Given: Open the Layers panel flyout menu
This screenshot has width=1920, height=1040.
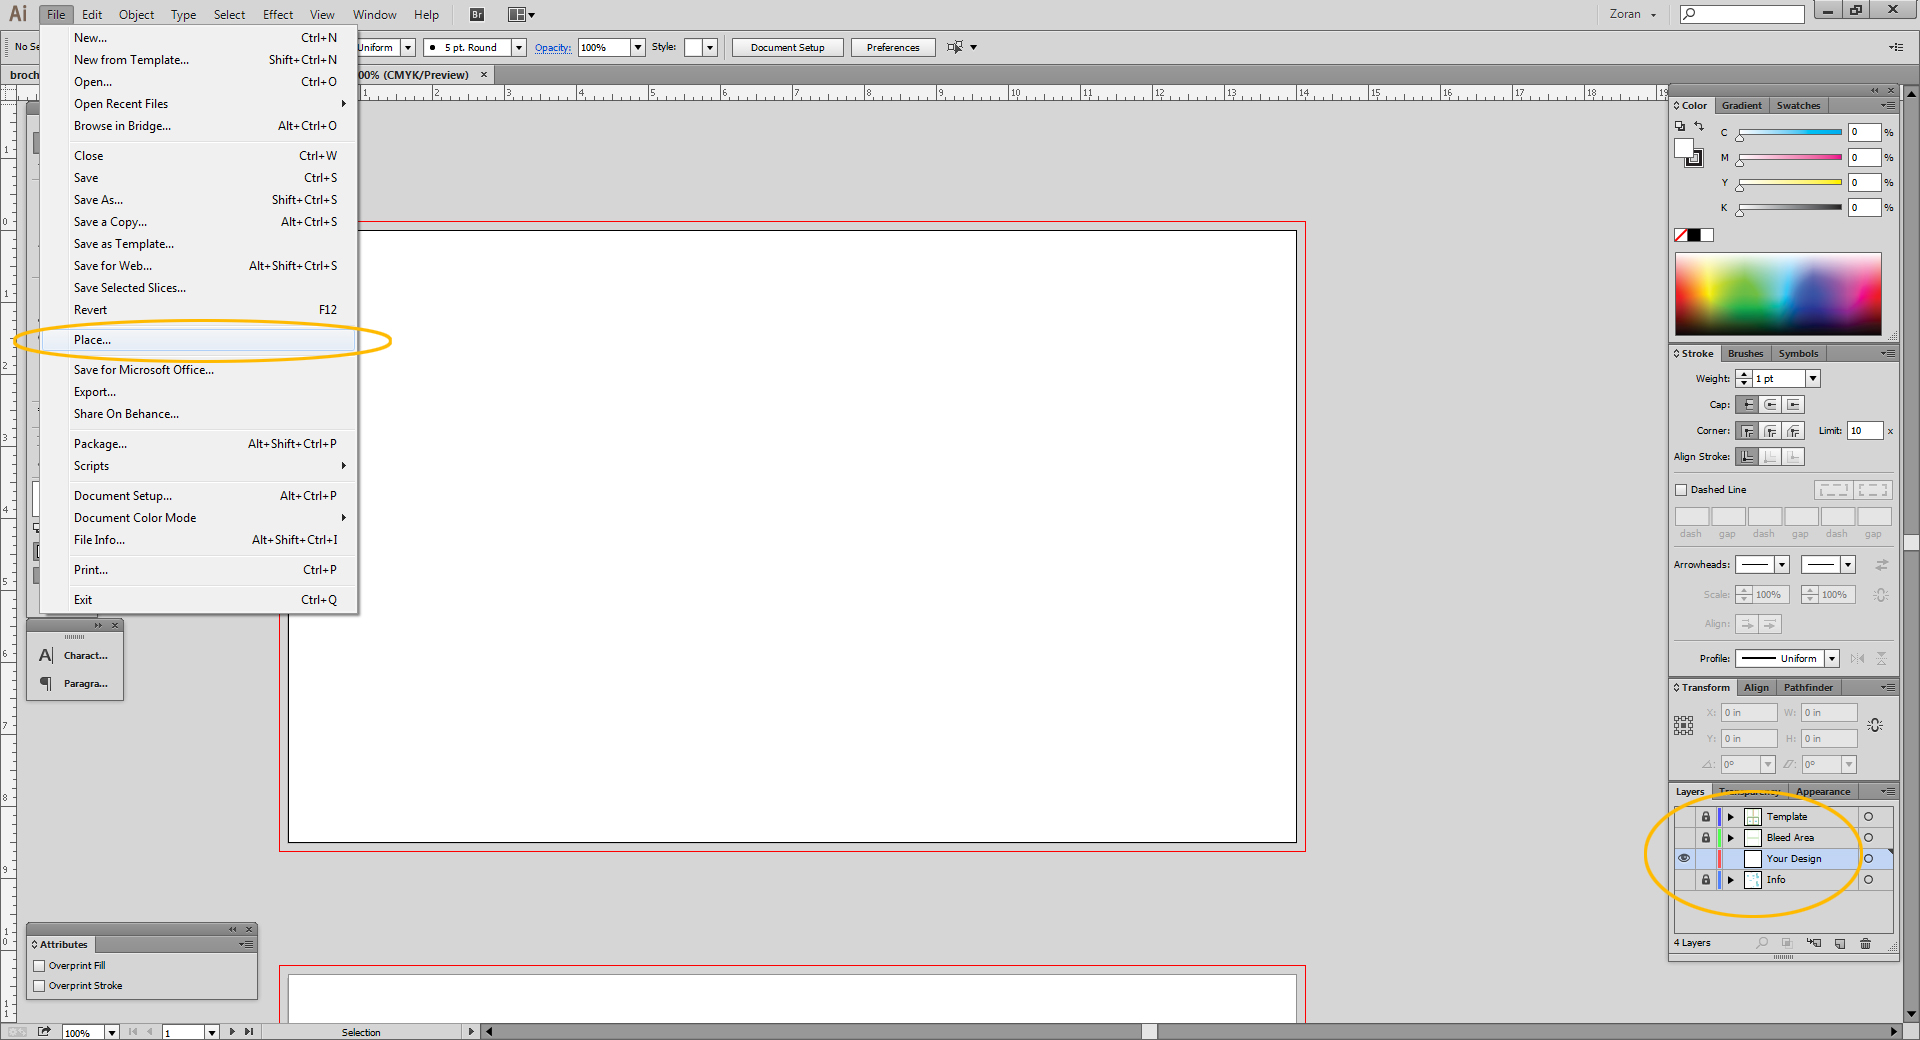Looking at the screenshot, I should coord(1887,791).
